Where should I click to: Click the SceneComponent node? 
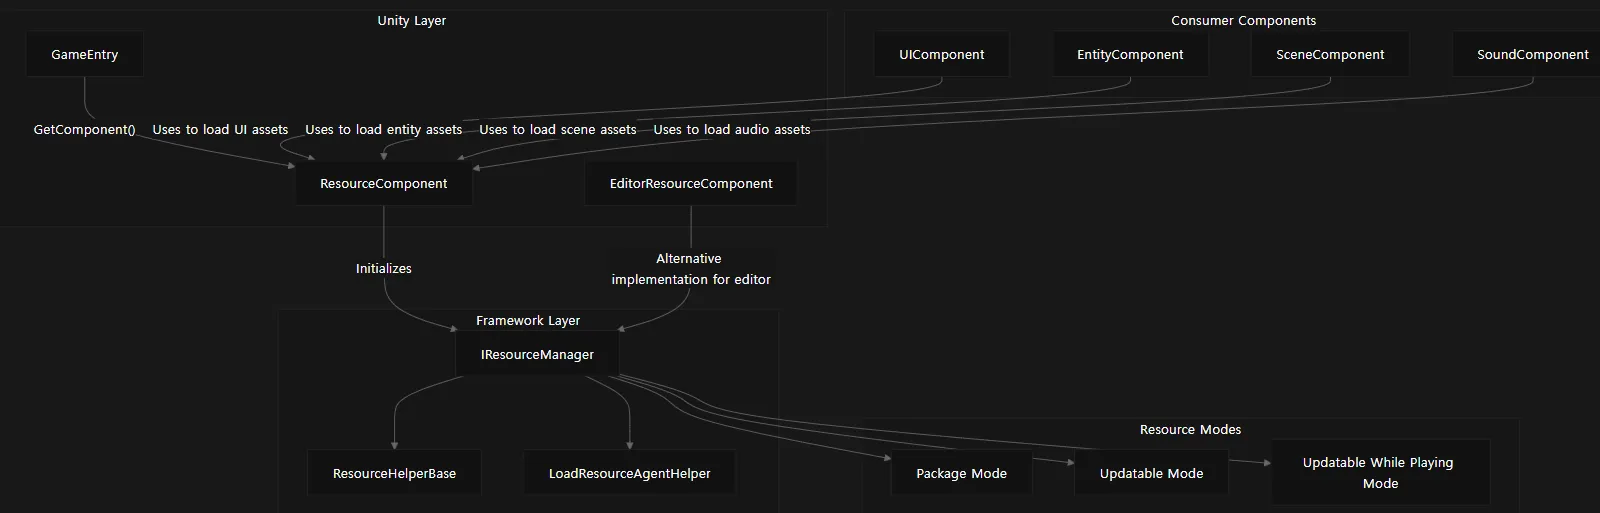(x=1330, y=55)
